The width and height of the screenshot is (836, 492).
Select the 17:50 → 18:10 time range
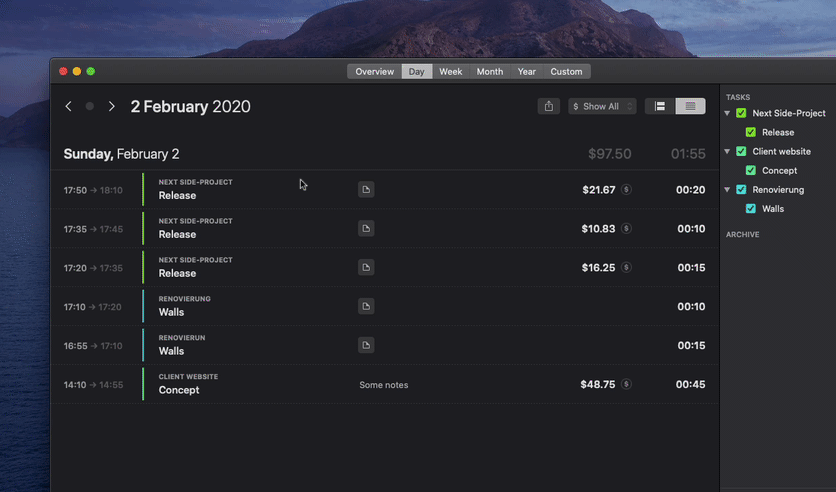pos(93,190)
